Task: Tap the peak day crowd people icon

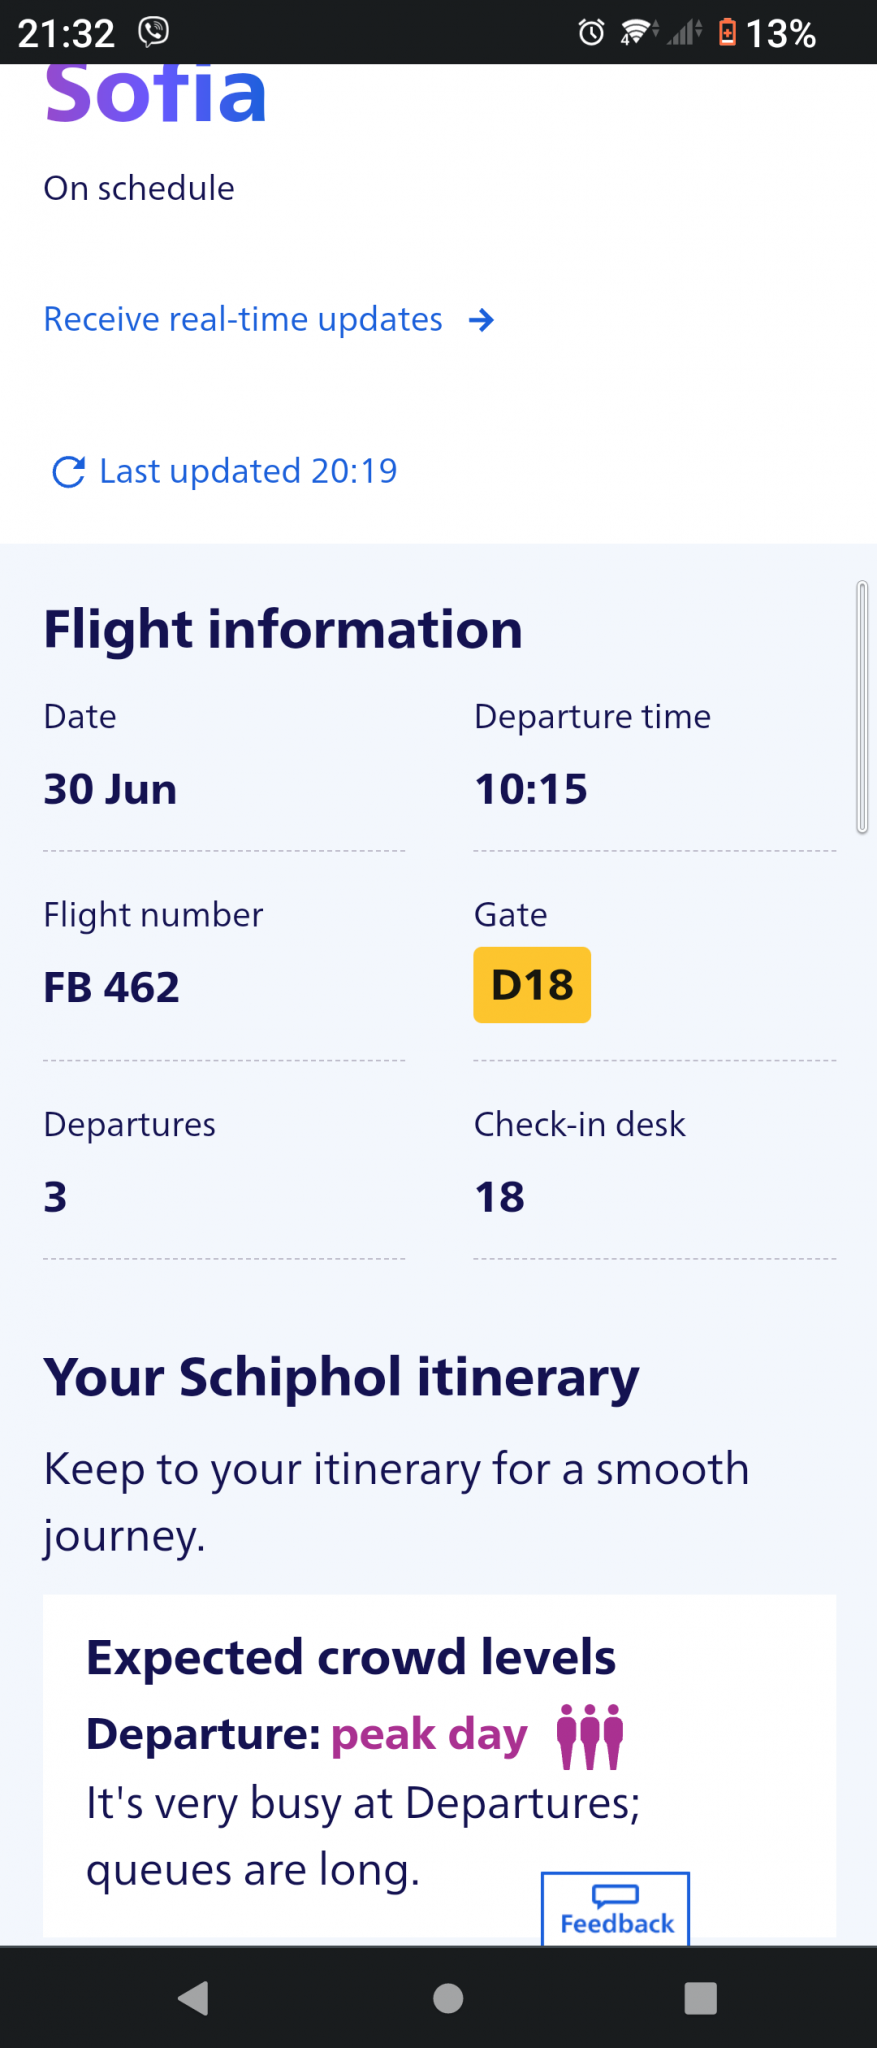Action: click(x=590, y=1736)
